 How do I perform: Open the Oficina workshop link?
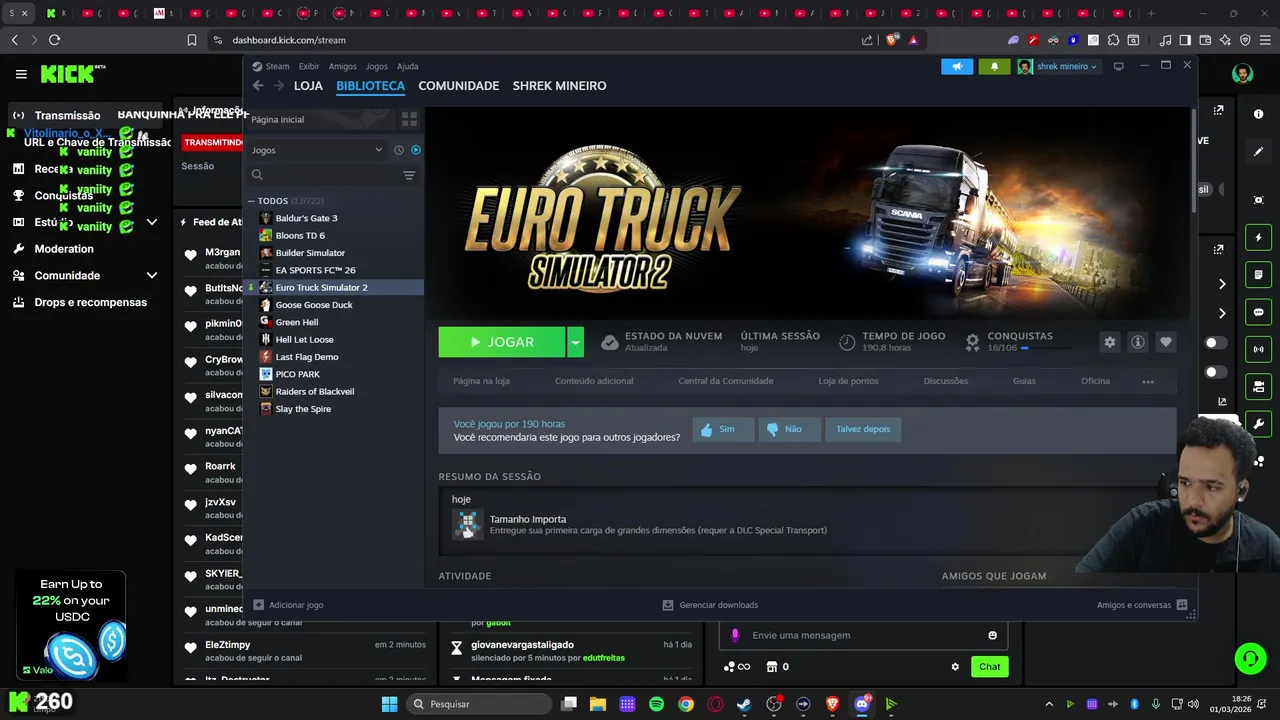[x=1095, y=381]
